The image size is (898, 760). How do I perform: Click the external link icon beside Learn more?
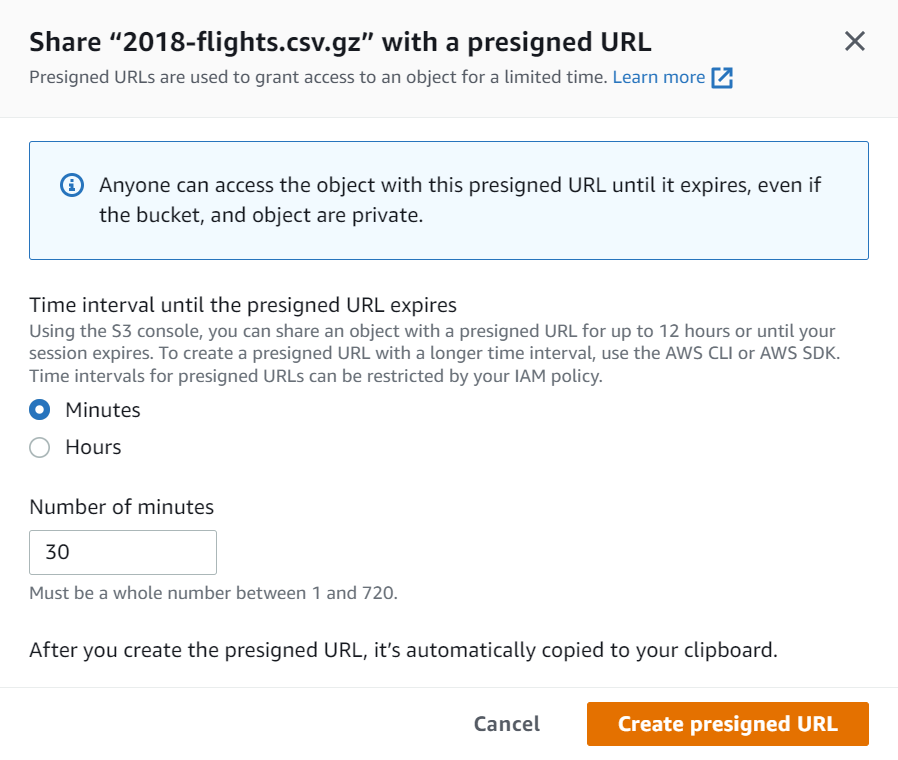pos(722,78)
